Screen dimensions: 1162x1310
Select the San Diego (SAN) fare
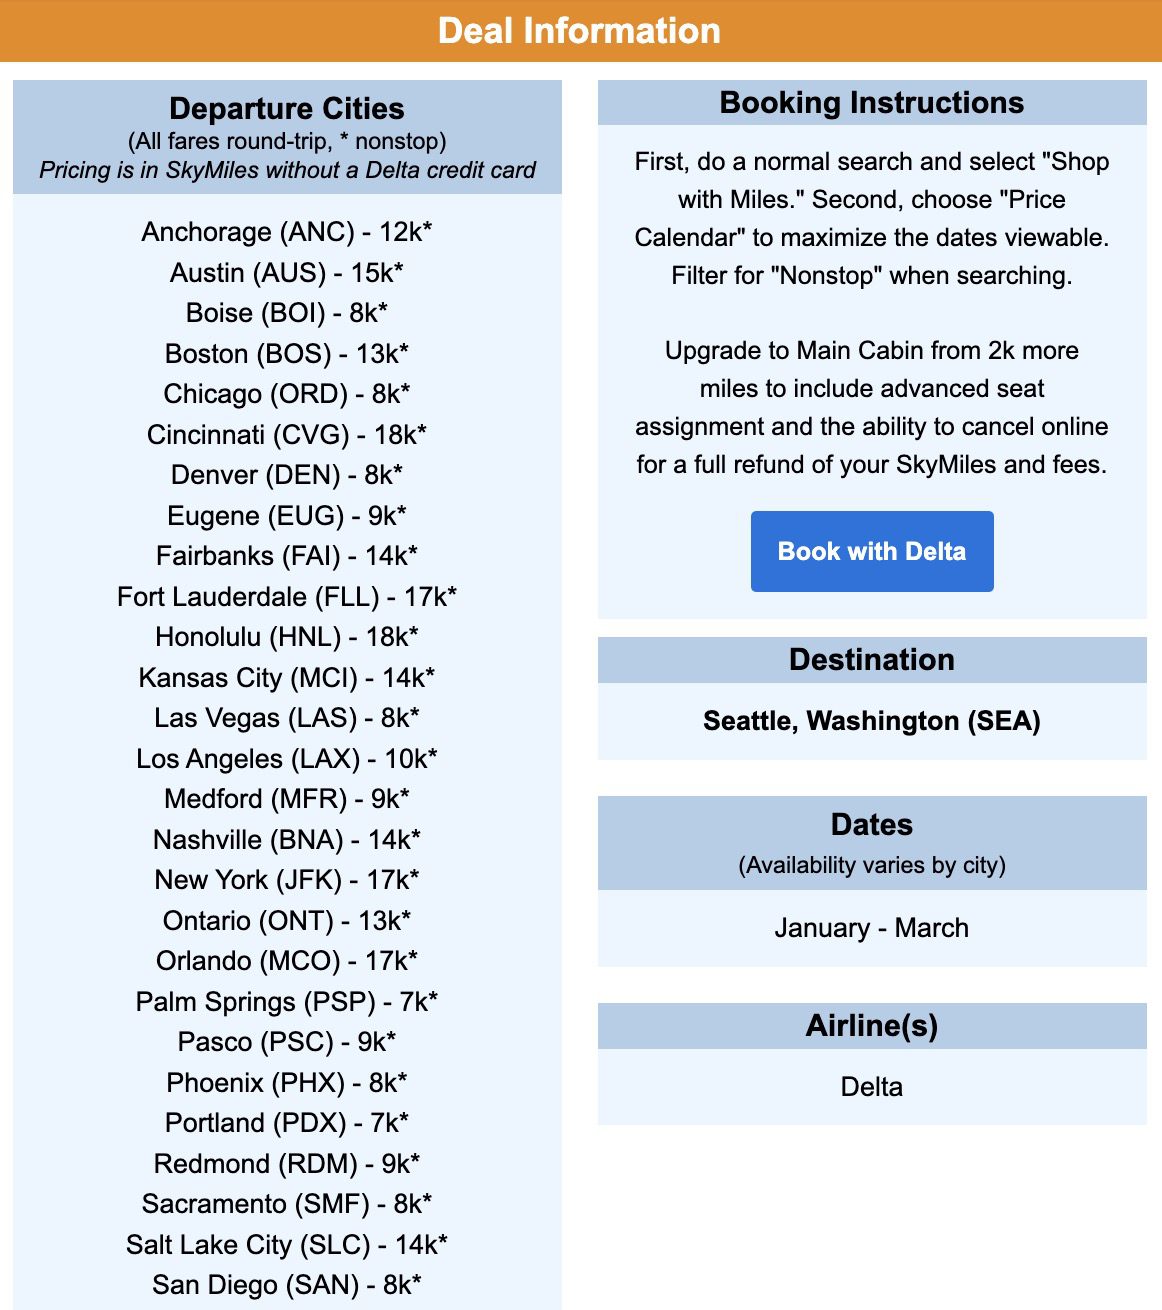click(x=287, y=1285)
